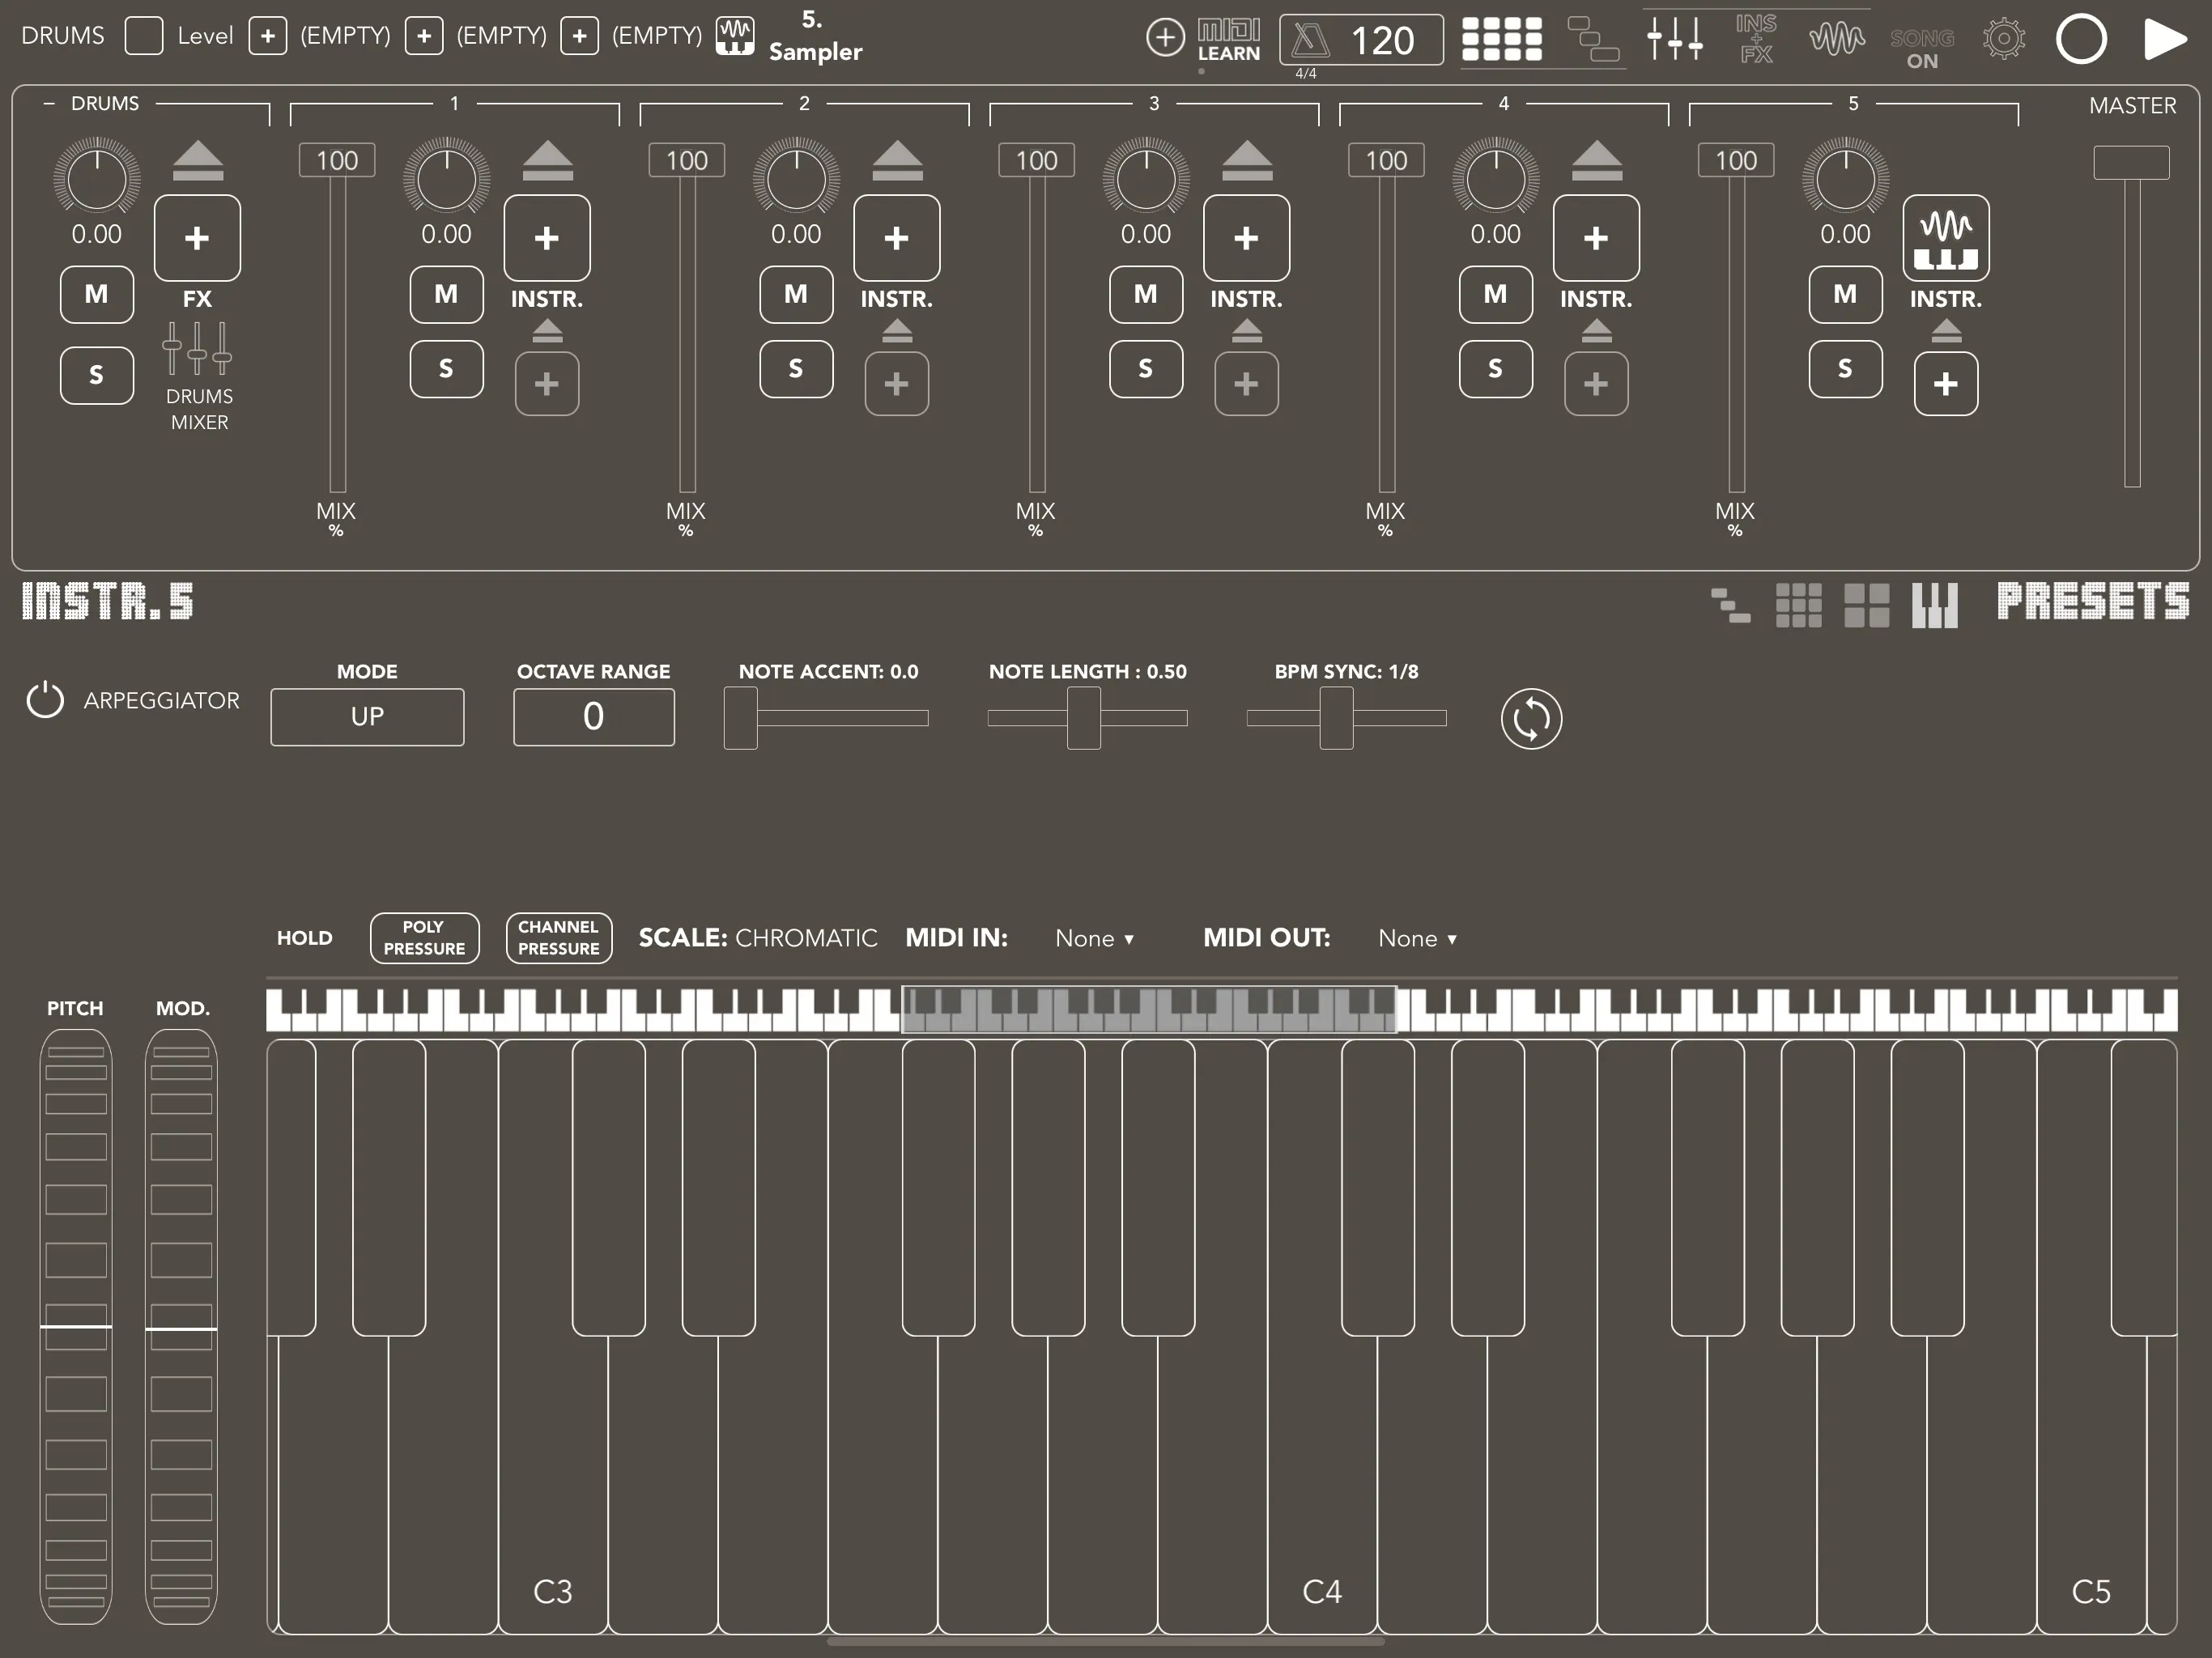Image resolution: width=2212 pixels, height=1658 pixels.
Task: Solo the Drums channel
Action: tap(97, 375)
